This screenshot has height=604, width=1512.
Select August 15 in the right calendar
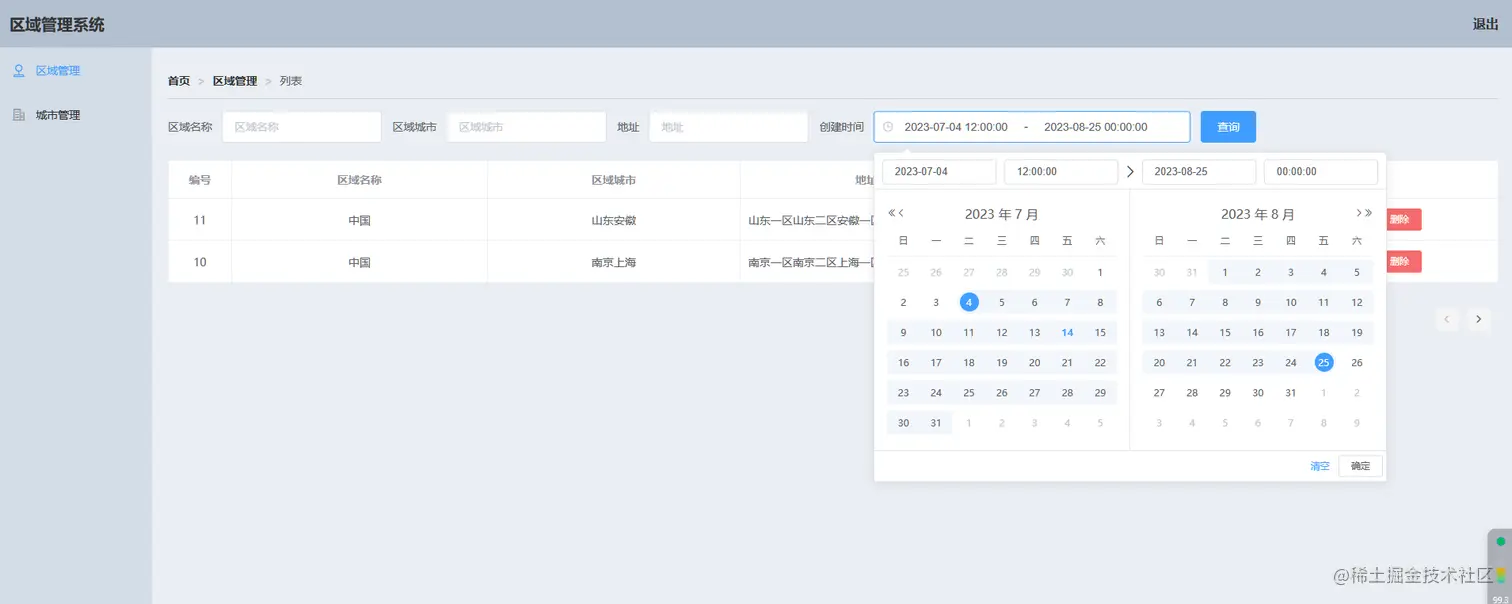click(1225, 333)
